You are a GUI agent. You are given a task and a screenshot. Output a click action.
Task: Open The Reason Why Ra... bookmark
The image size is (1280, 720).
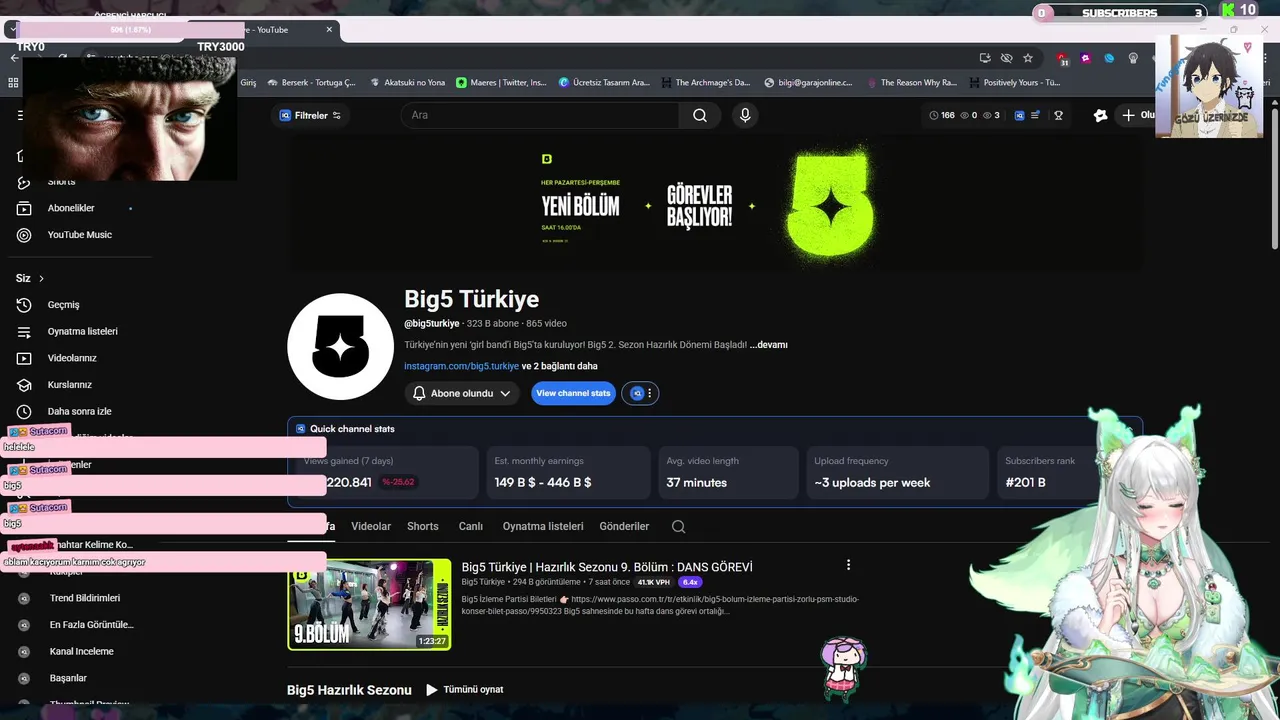912,83
